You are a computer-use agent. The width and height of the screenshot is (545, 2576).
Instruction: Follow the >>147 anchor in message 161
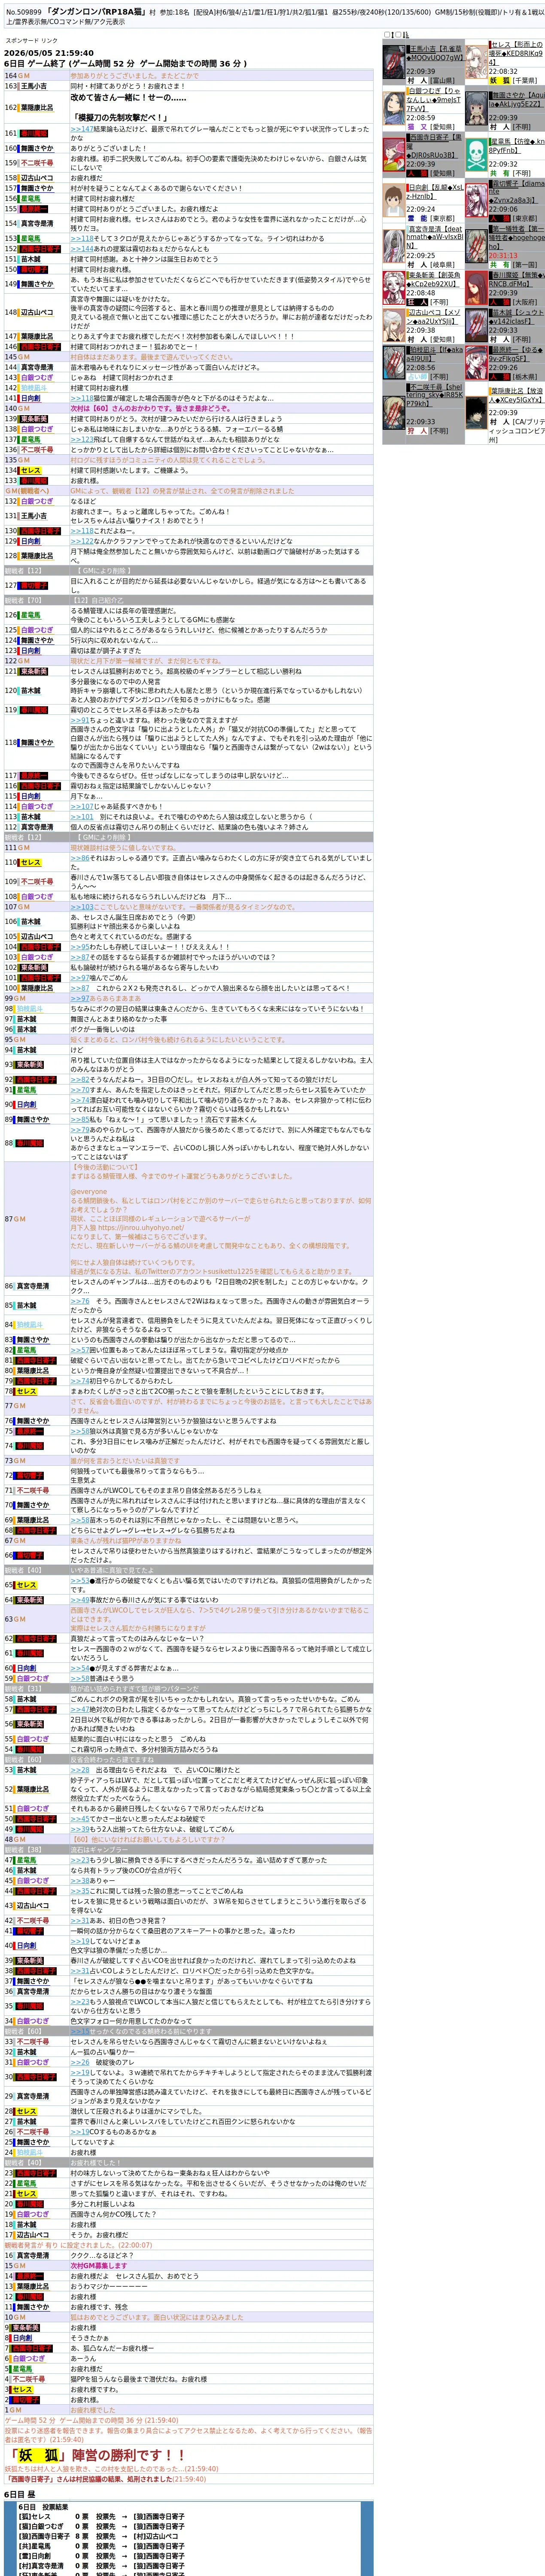[81, 129]
